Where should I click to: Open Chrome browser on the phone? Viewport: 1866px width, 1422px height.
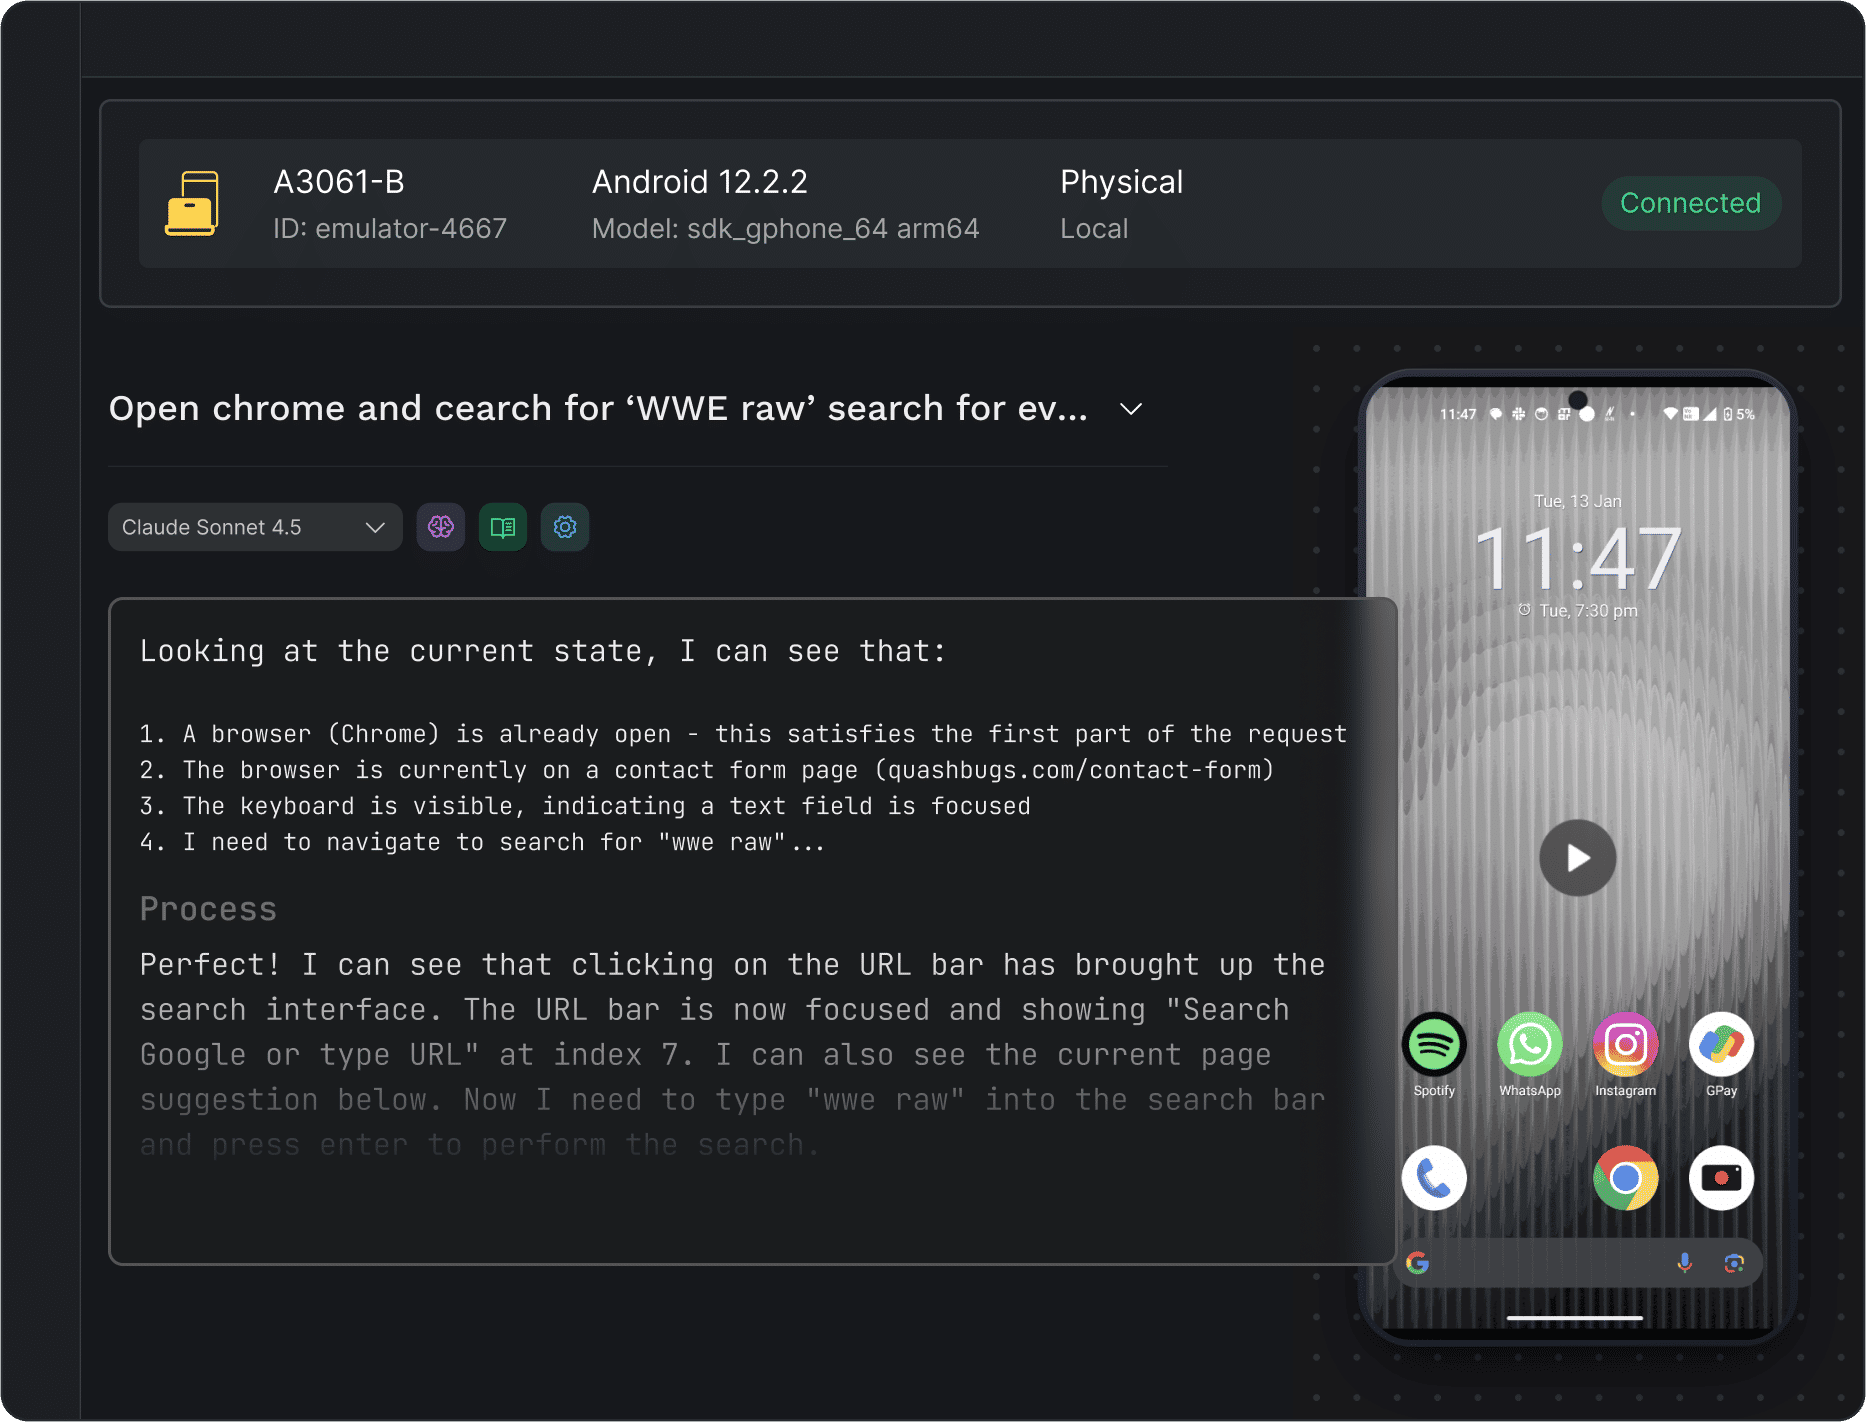click(1624, 1178)
